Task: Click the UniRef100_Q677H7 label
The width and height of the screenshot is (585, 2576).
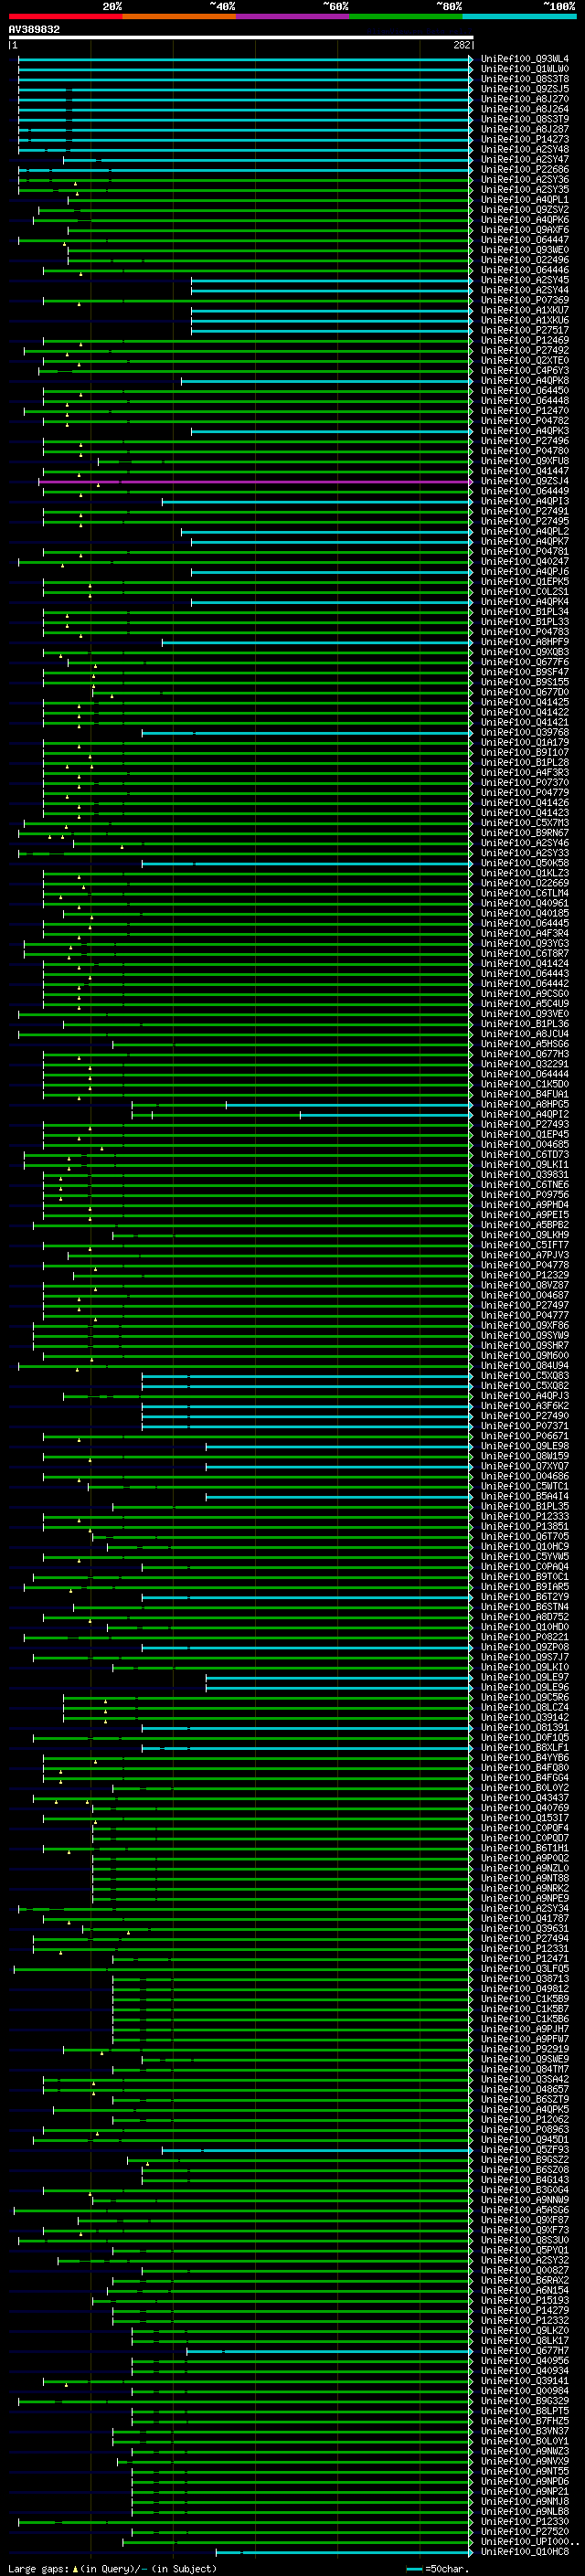Action: pos(525,2350)
